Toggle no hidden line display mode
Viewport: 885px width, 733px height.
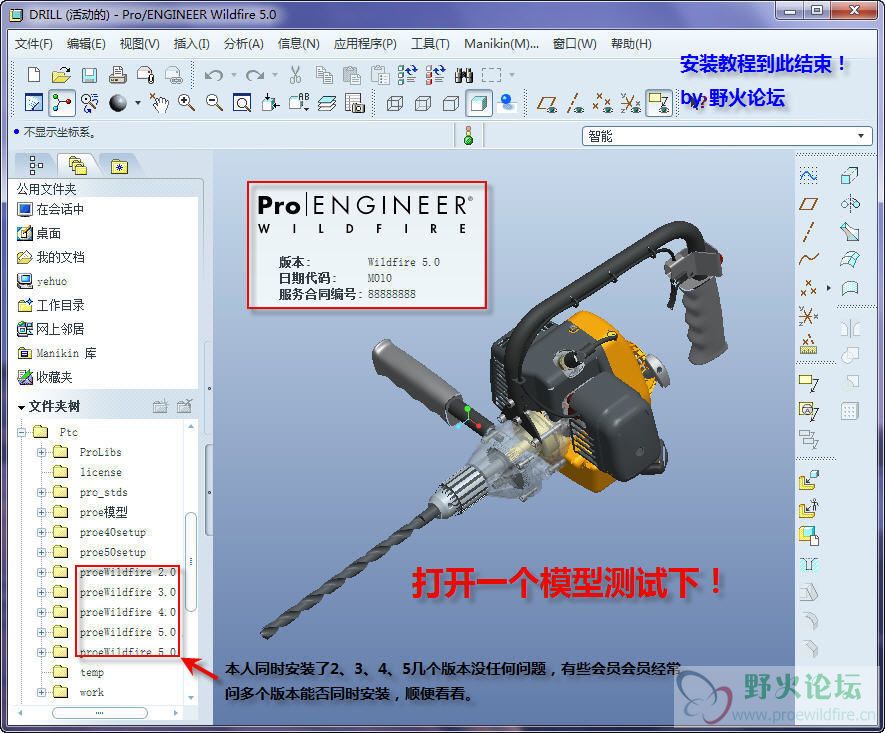450,103
